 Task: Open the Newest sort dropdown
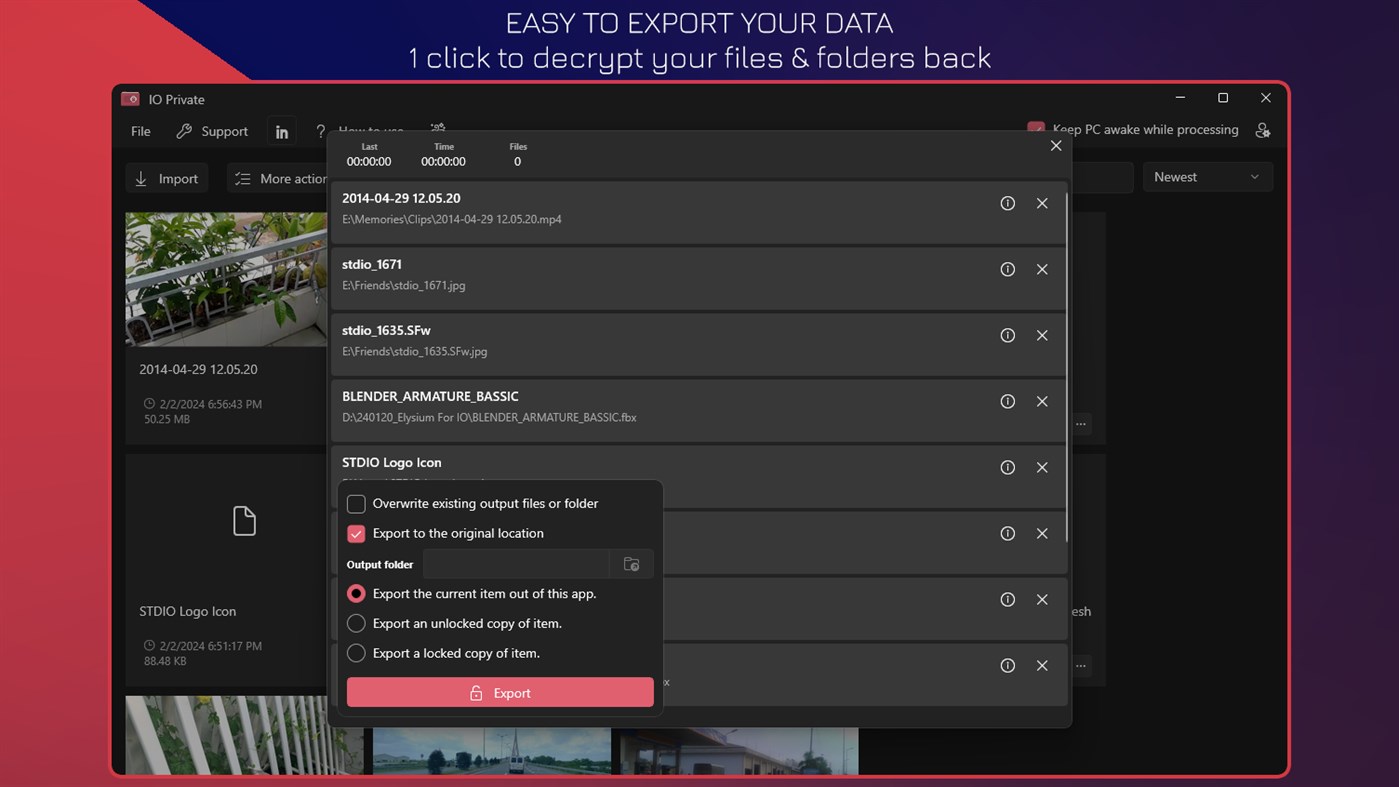coord(1208,177)
